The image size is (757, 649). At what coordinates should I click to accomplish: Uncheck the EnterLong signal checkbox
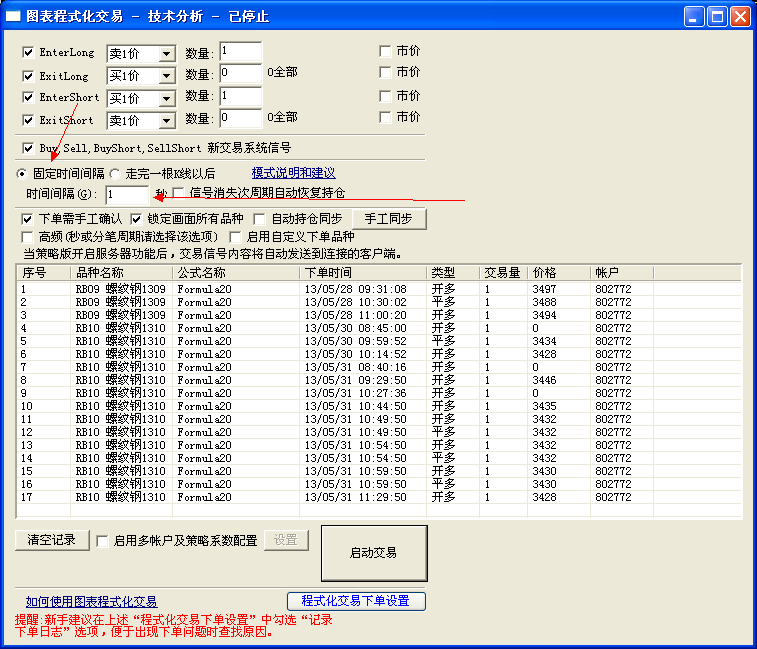tap(28, 53)
